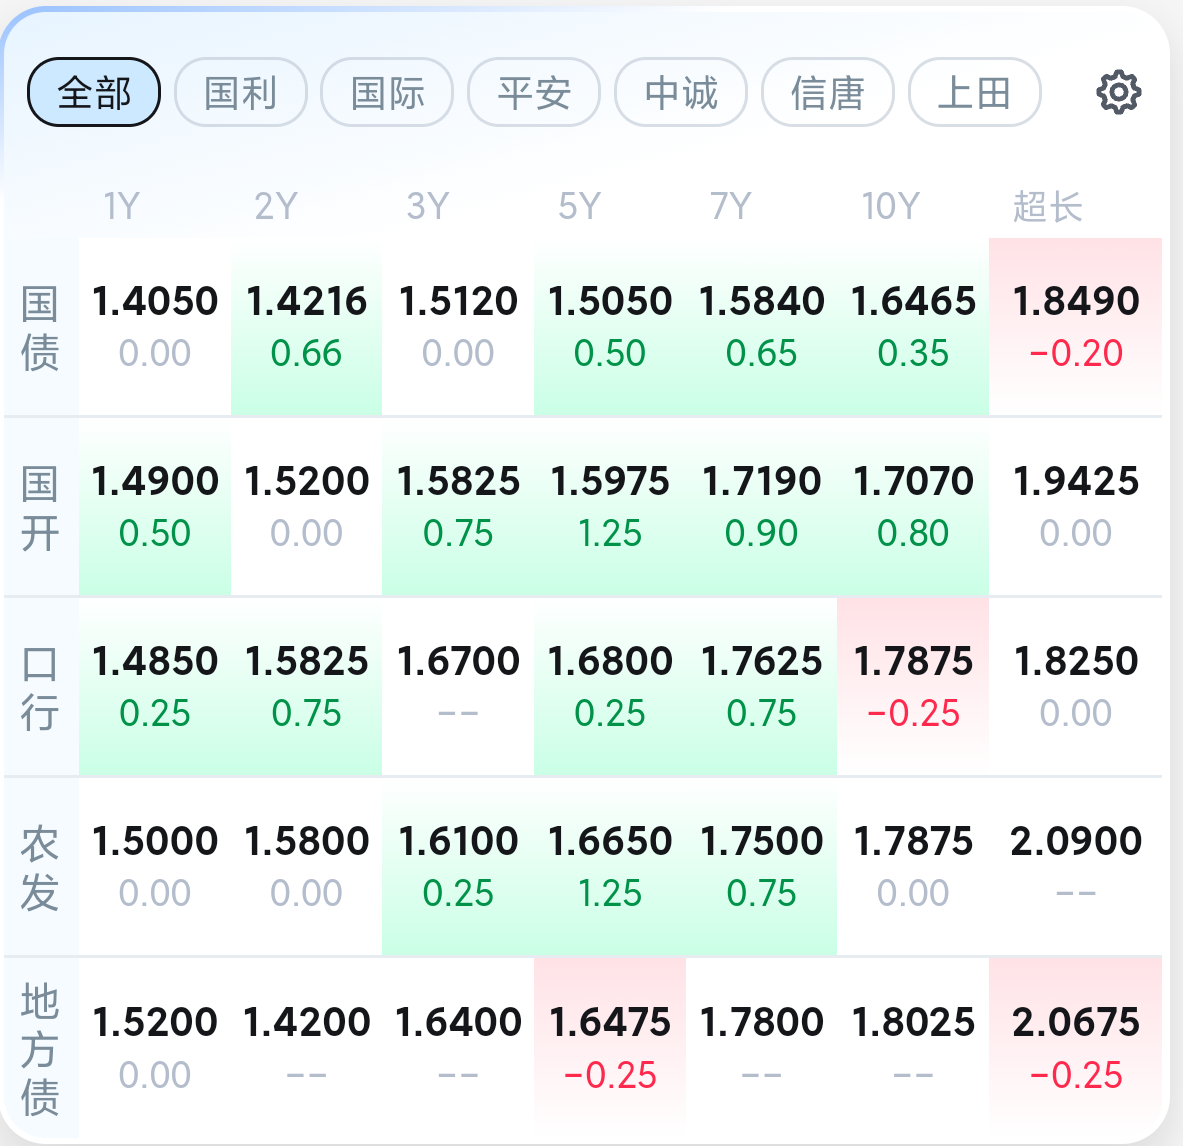Open the settings gear icon

[x=1118, y=93]
